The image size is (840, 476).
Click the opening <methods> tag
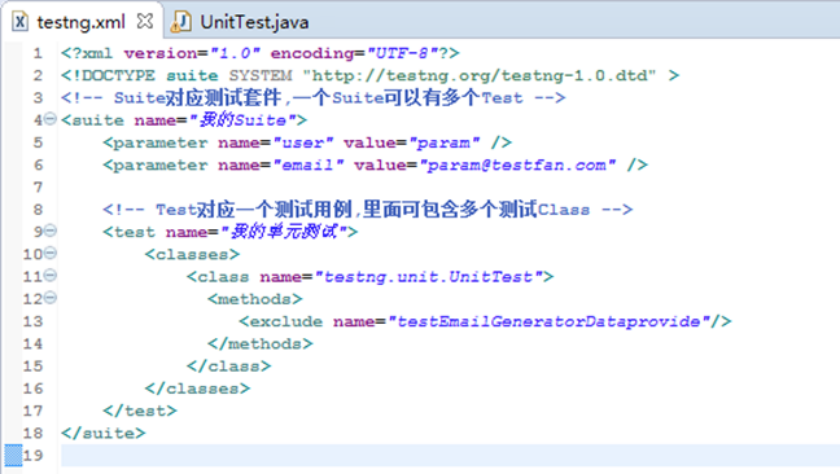255,299
